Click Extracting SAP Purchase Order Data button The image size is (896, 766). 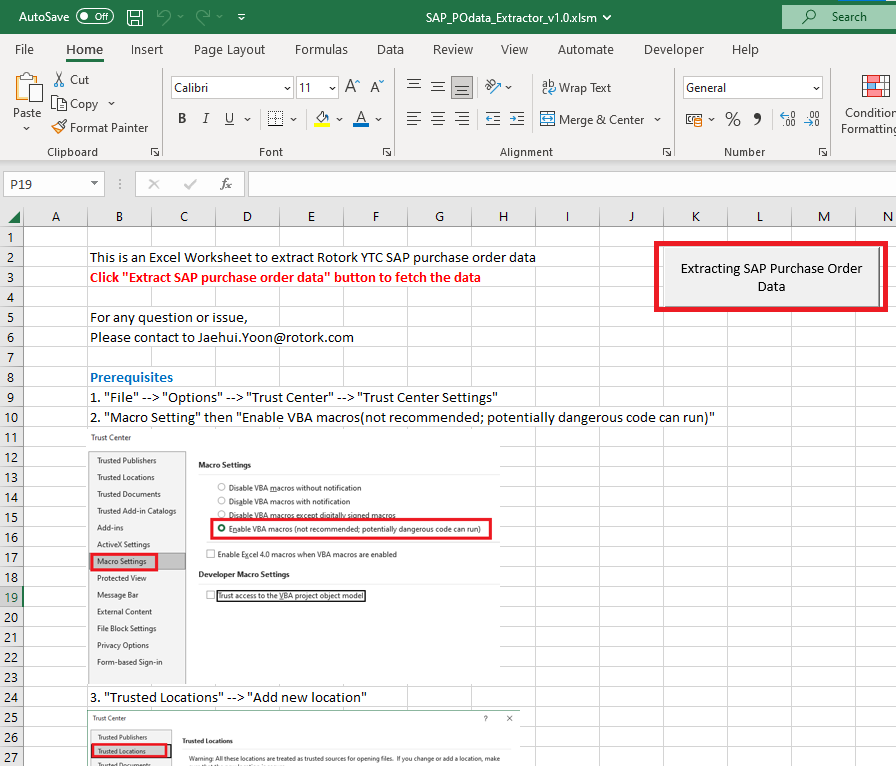(771, 277)
